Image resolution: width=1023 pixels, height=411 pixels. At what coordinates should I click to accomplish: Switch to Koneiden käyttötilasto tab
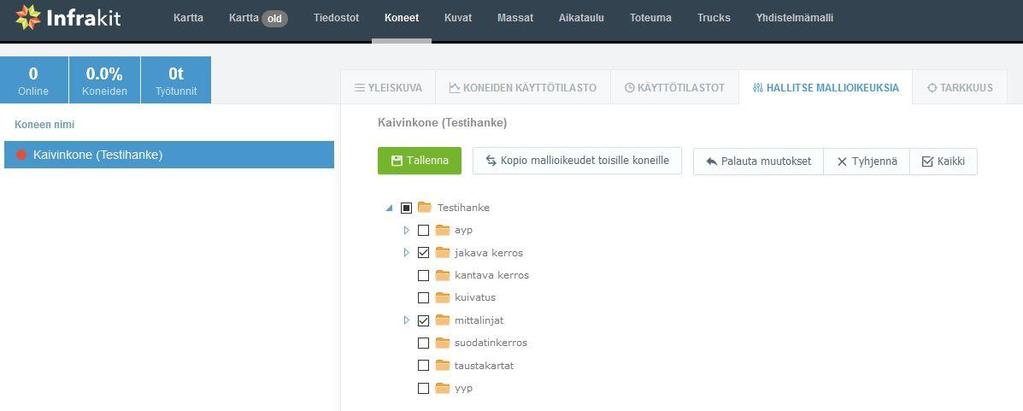523,87
